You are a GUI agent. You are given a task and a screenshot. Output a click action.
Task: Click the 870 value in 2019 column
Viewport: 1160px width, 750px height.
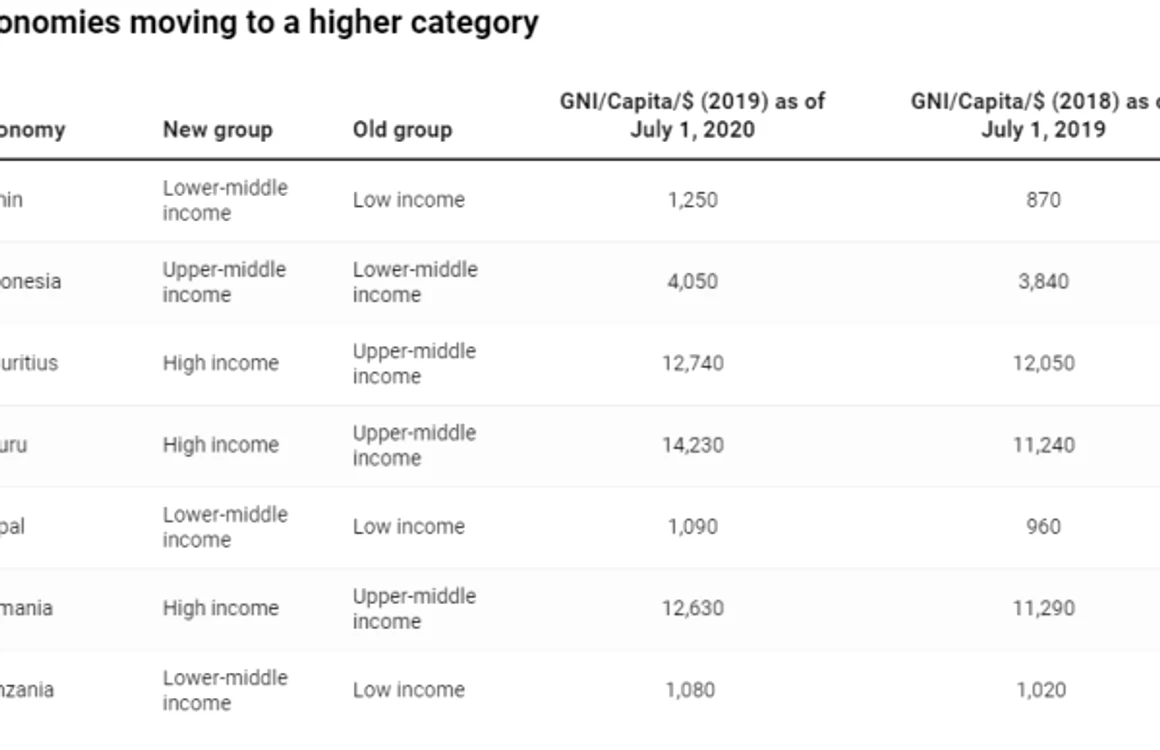[1043, 200]
